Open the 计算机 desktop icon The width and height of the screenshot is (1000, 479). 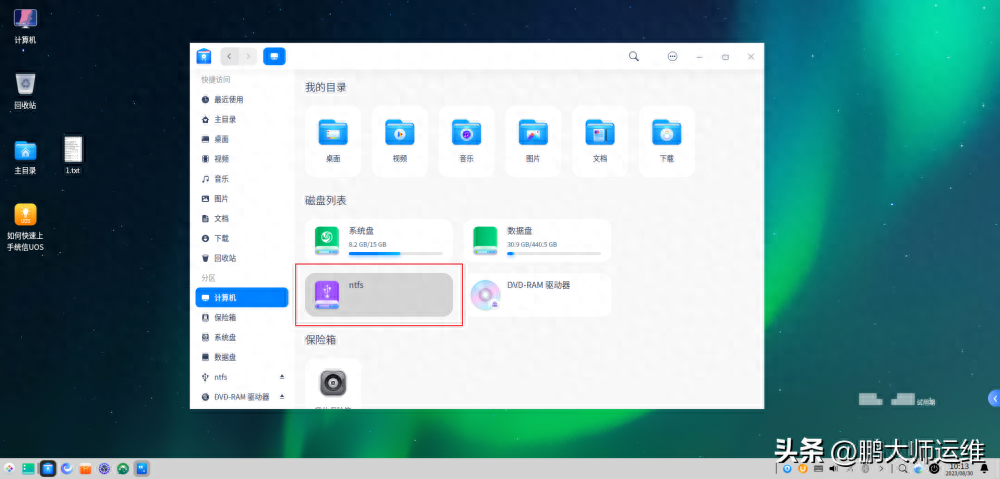[26, 26]
